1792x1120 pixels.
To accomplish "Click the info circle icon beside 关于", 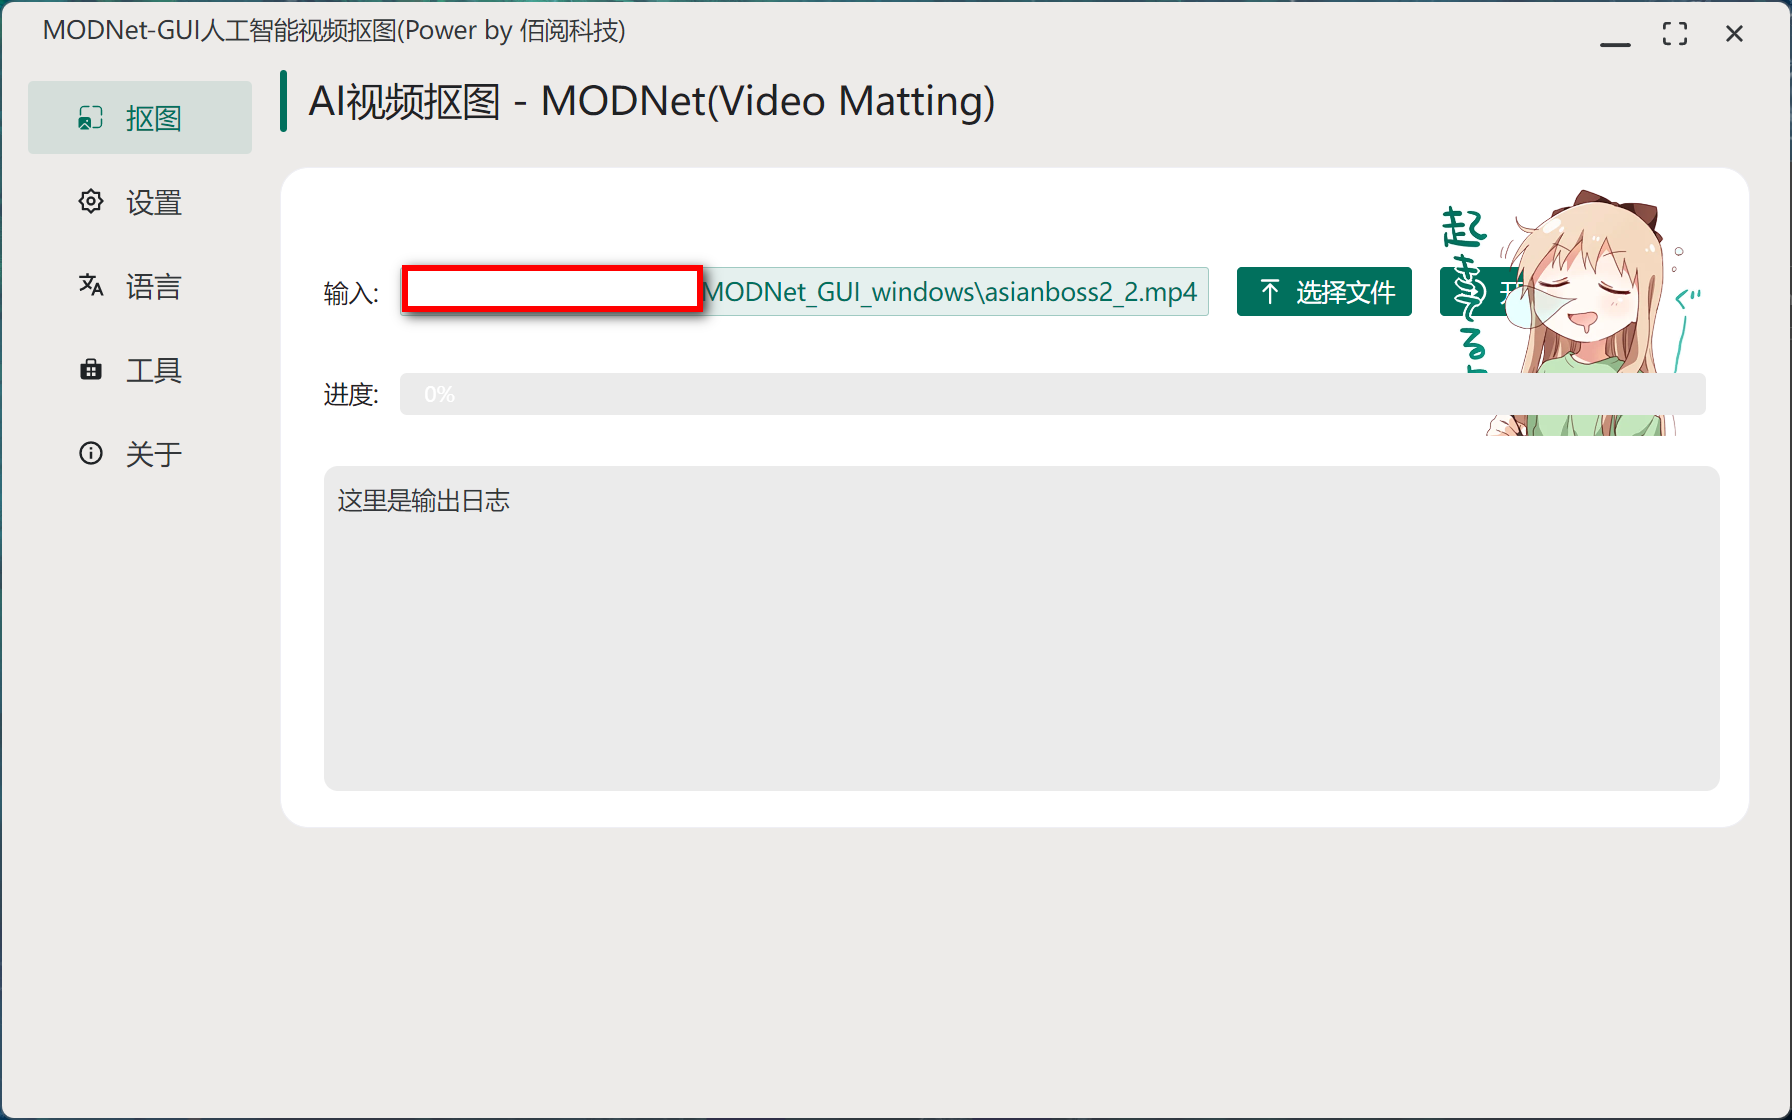I will pos(90,453).
